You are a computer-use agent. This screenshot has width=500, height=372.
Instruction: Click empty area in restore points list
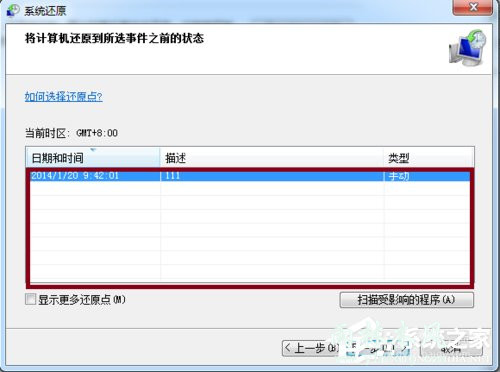250,233
